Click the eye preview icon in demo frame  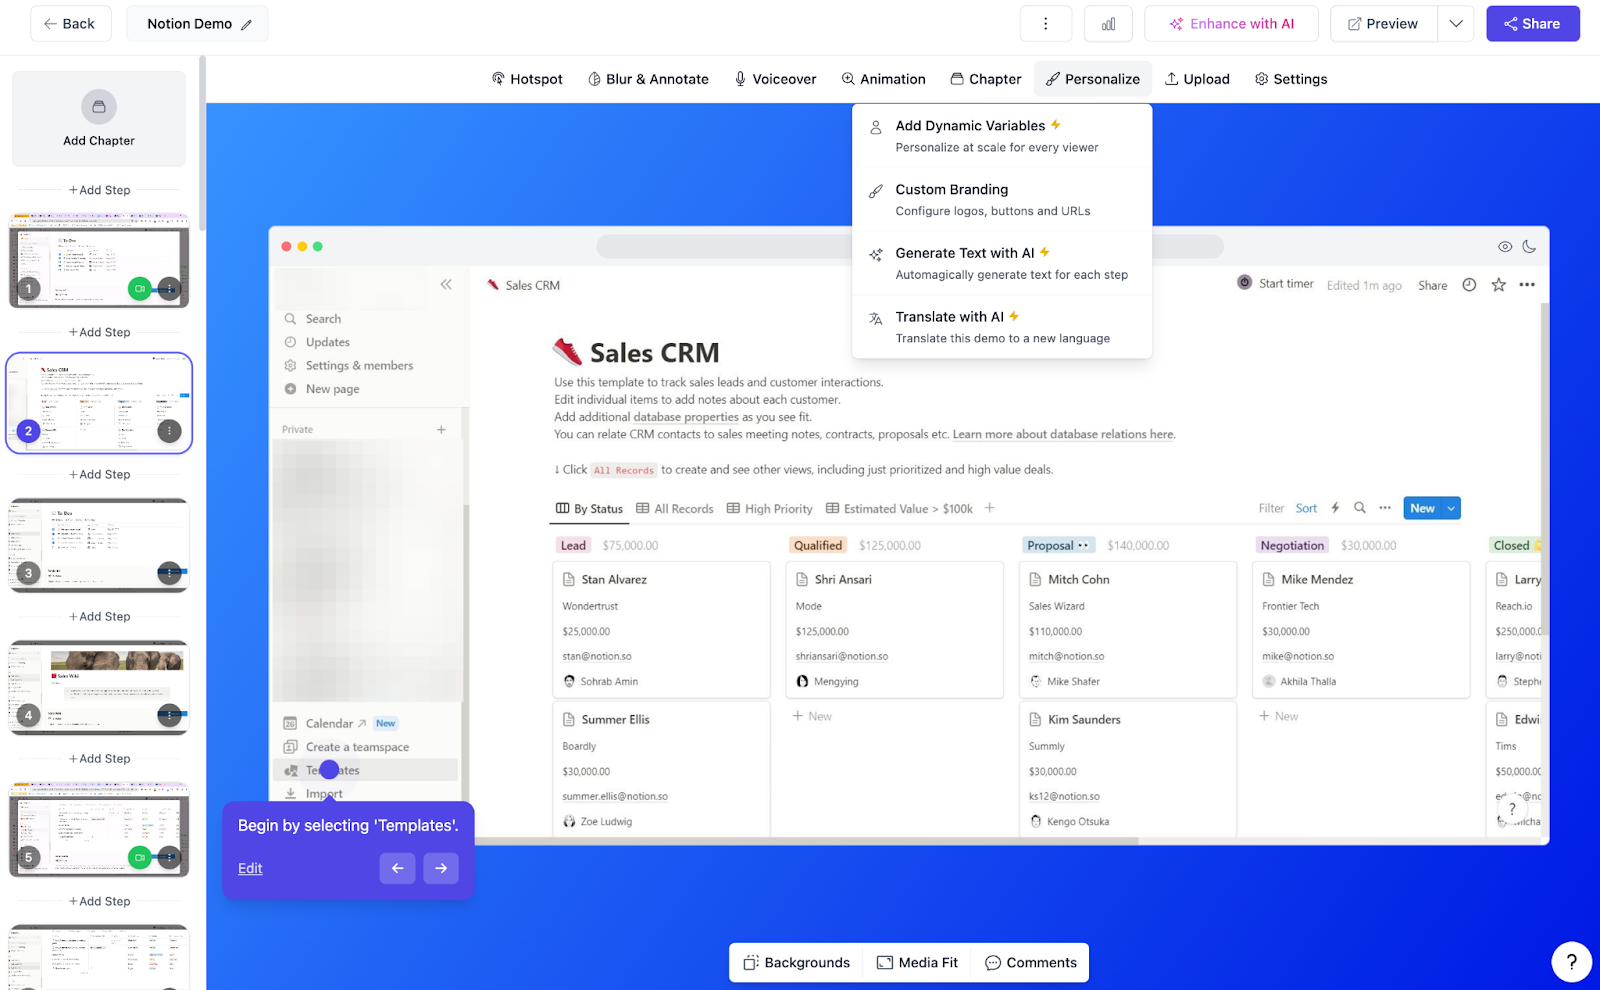1504,247
